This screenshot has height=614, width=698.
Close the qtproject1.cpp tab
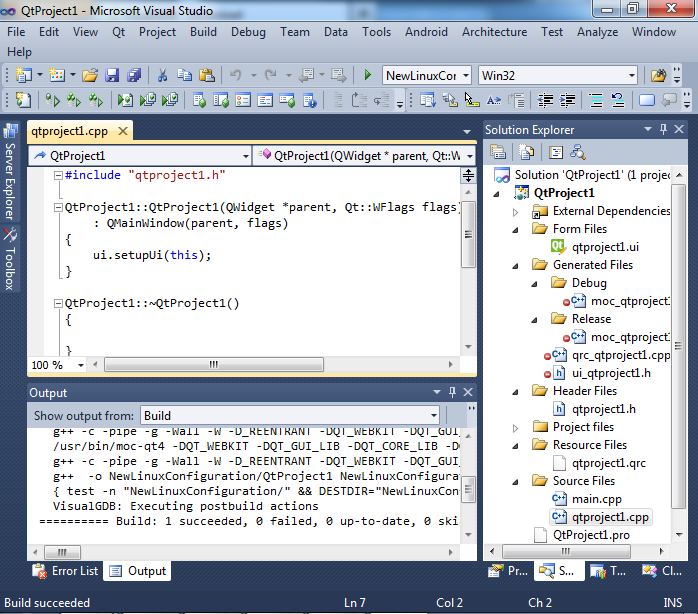[123, 131]
